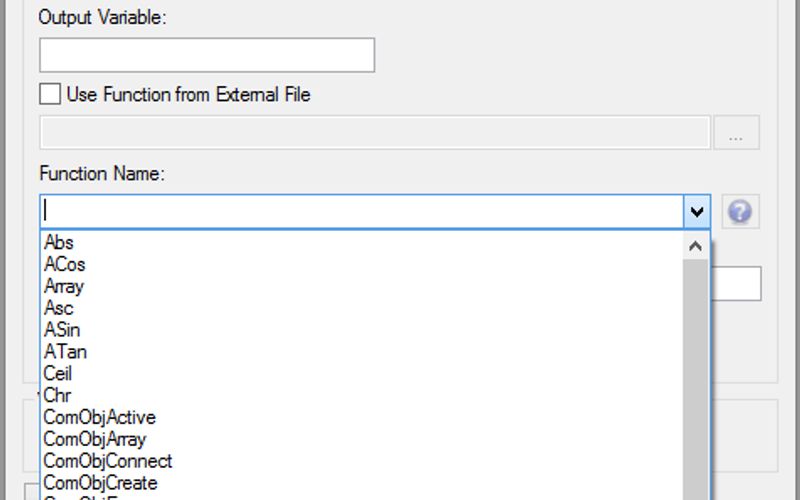
Task: Click the blue help question mark icon
Action: 741,212
